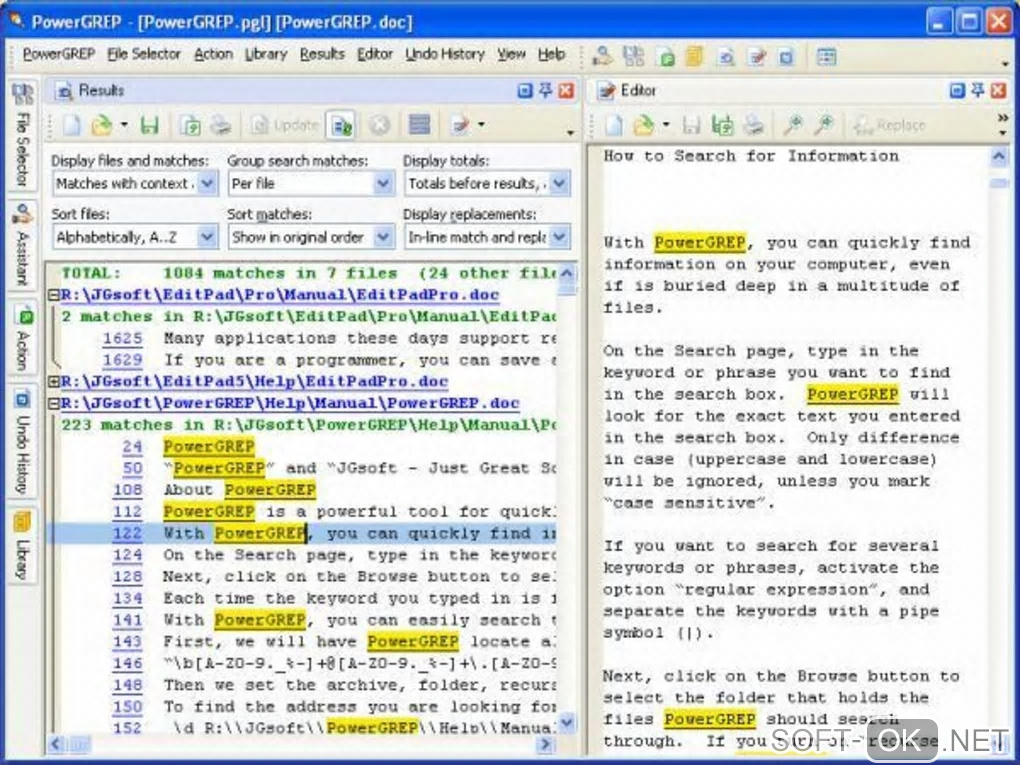Open the Sort files dropdown
This screenshot has height=765, width=1020.
(207, 237)
